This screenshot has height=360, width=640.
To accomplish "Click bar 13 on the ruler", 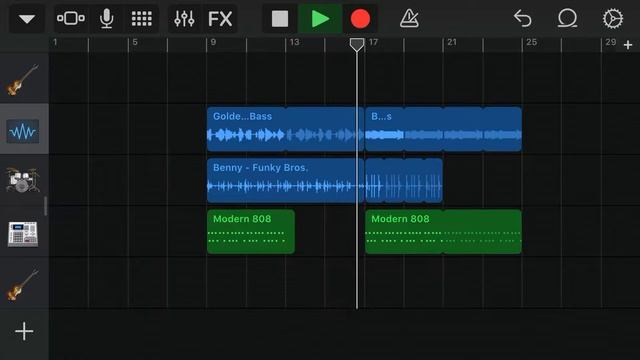I will click(x=294, y=42).
